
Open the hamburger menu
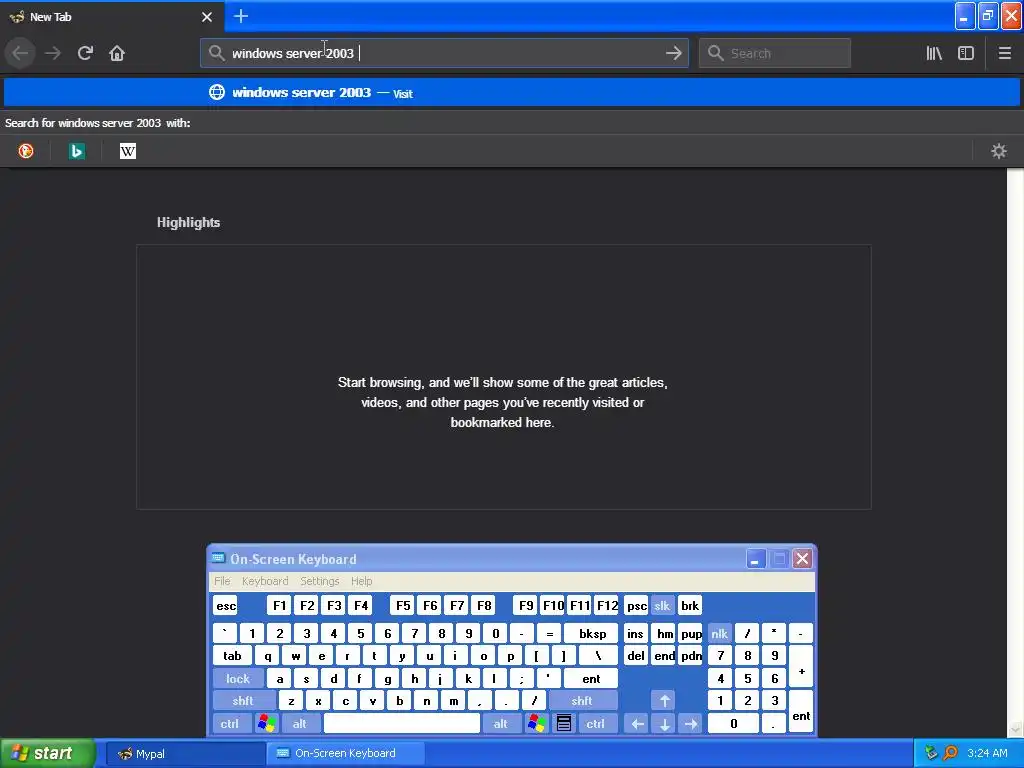(x=1004, y=53)
